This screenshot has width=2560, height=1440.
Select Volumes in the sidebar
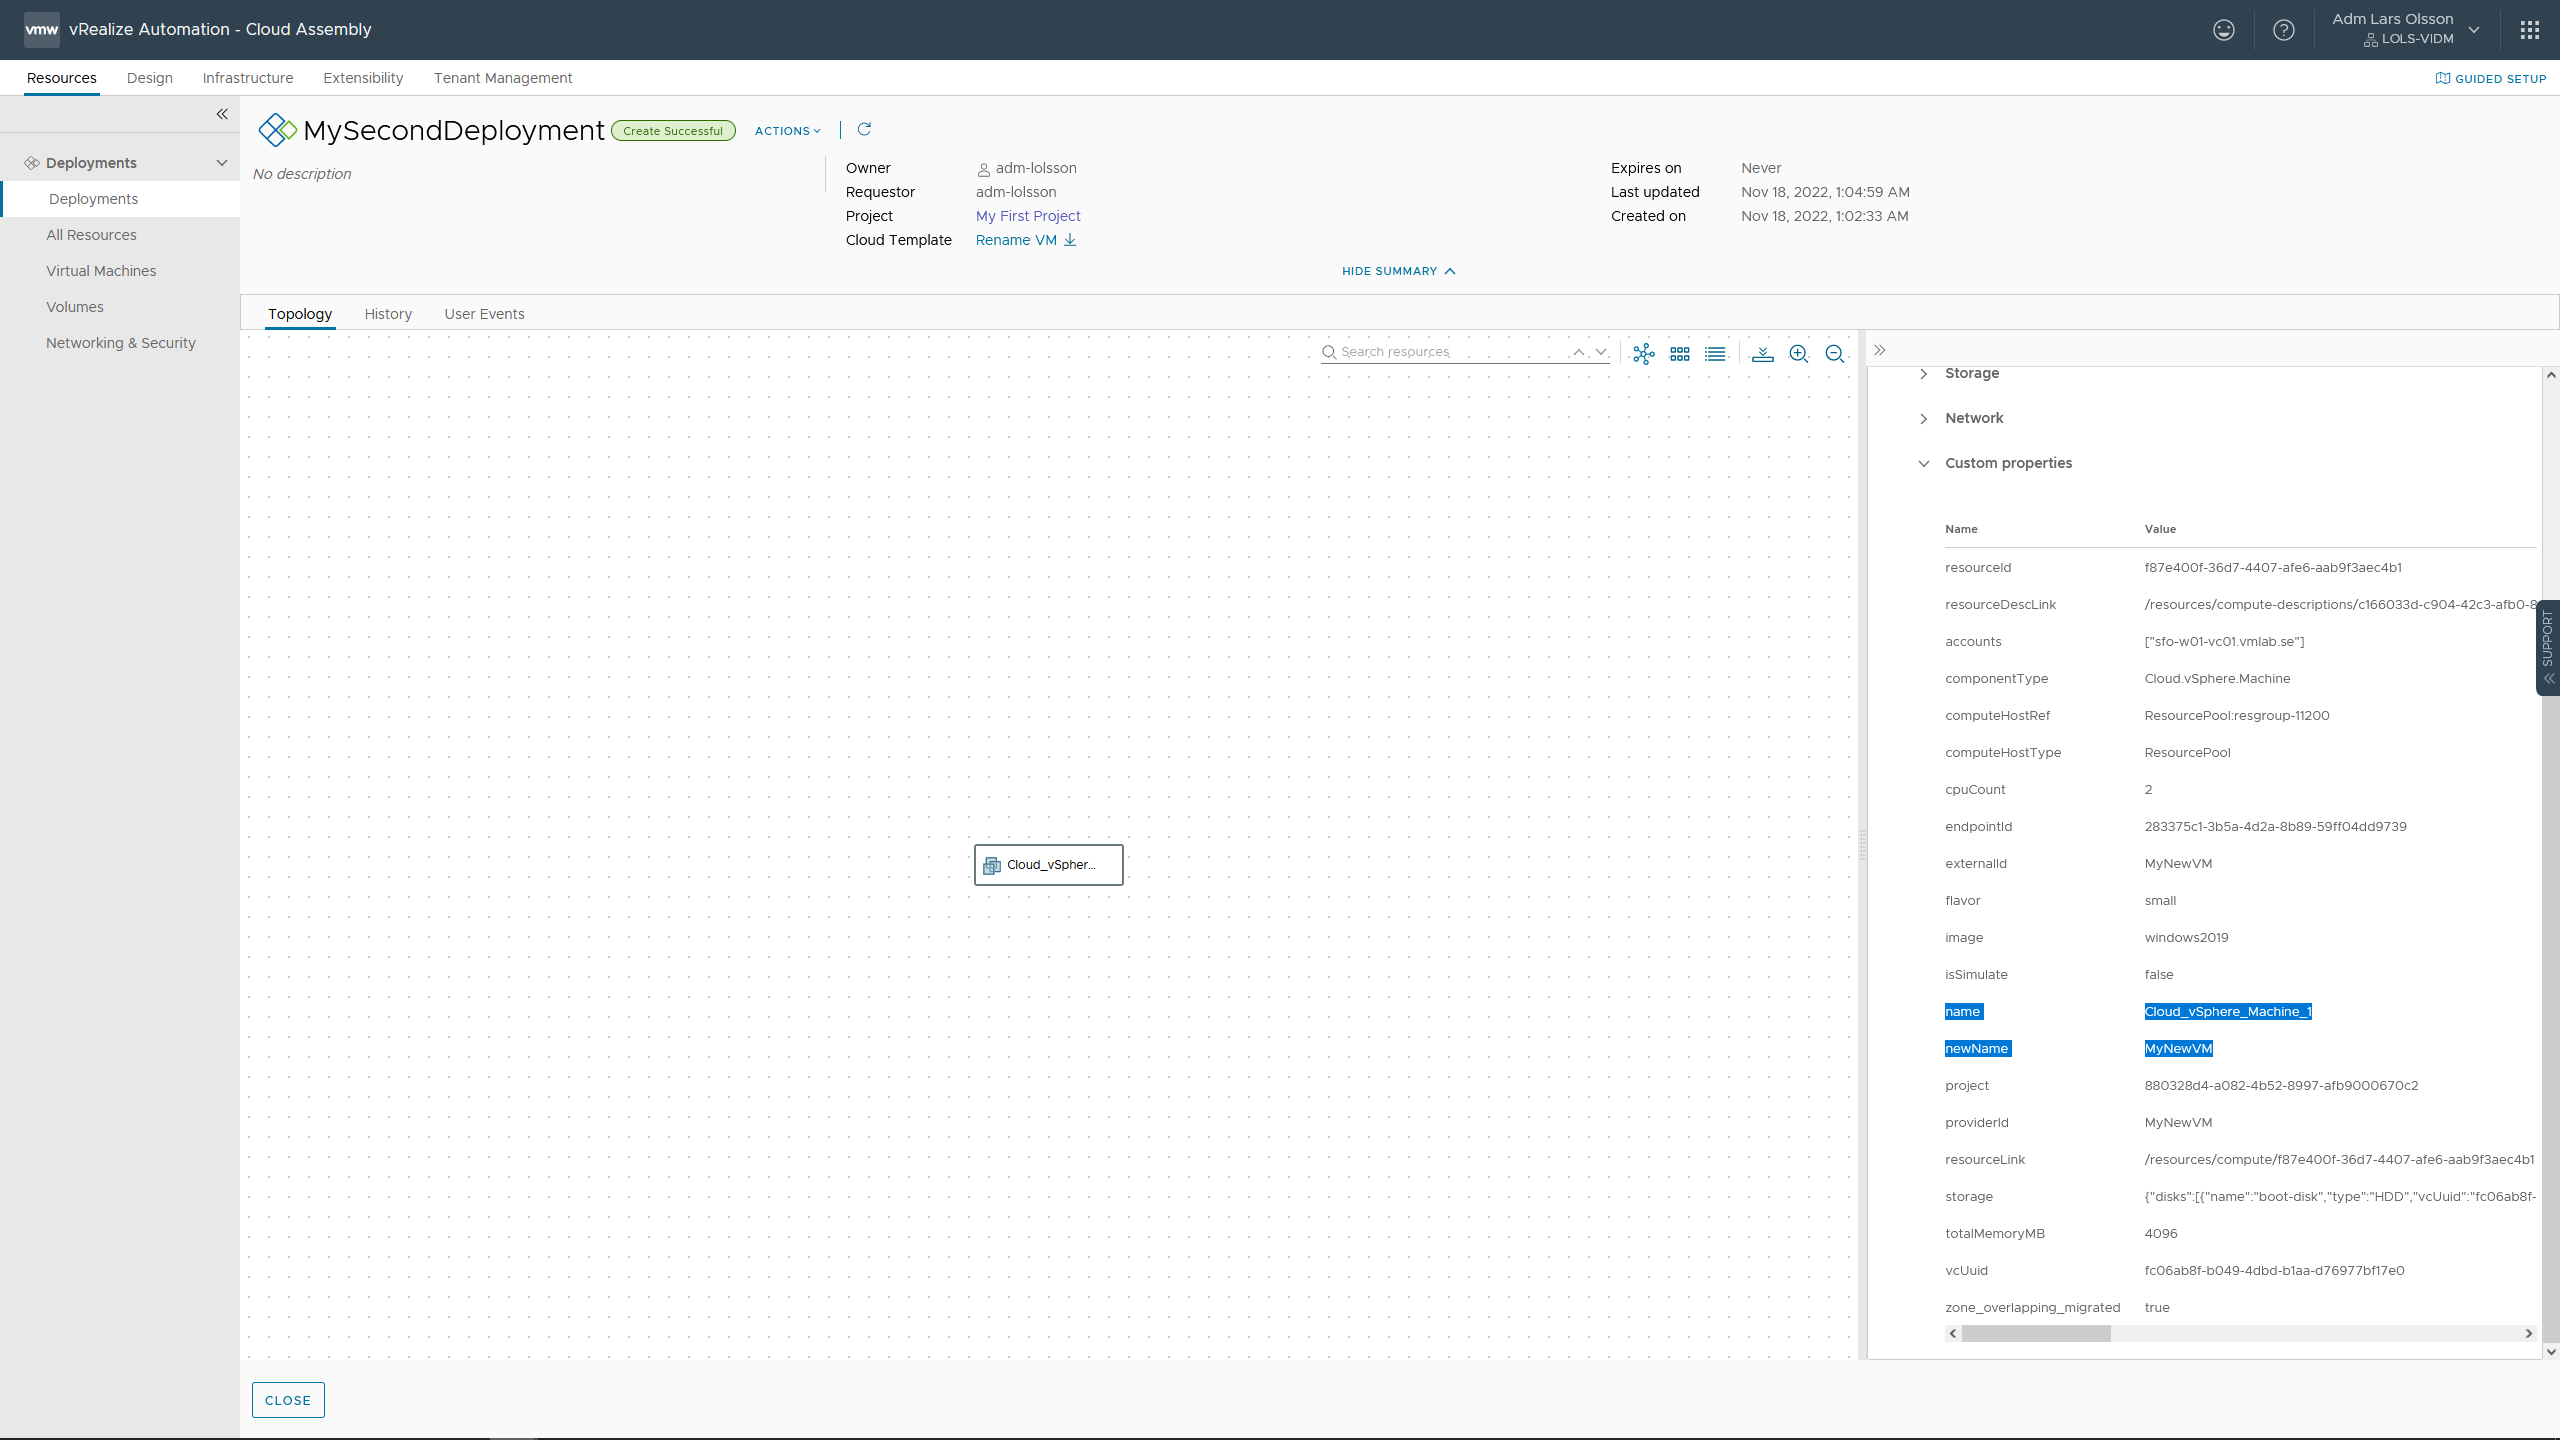[75, 307]
